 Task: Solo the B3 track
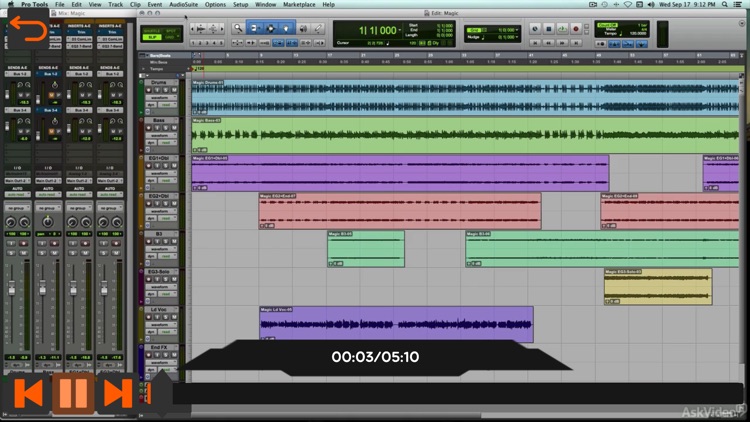pyautogui.click(x=165, y=241)
